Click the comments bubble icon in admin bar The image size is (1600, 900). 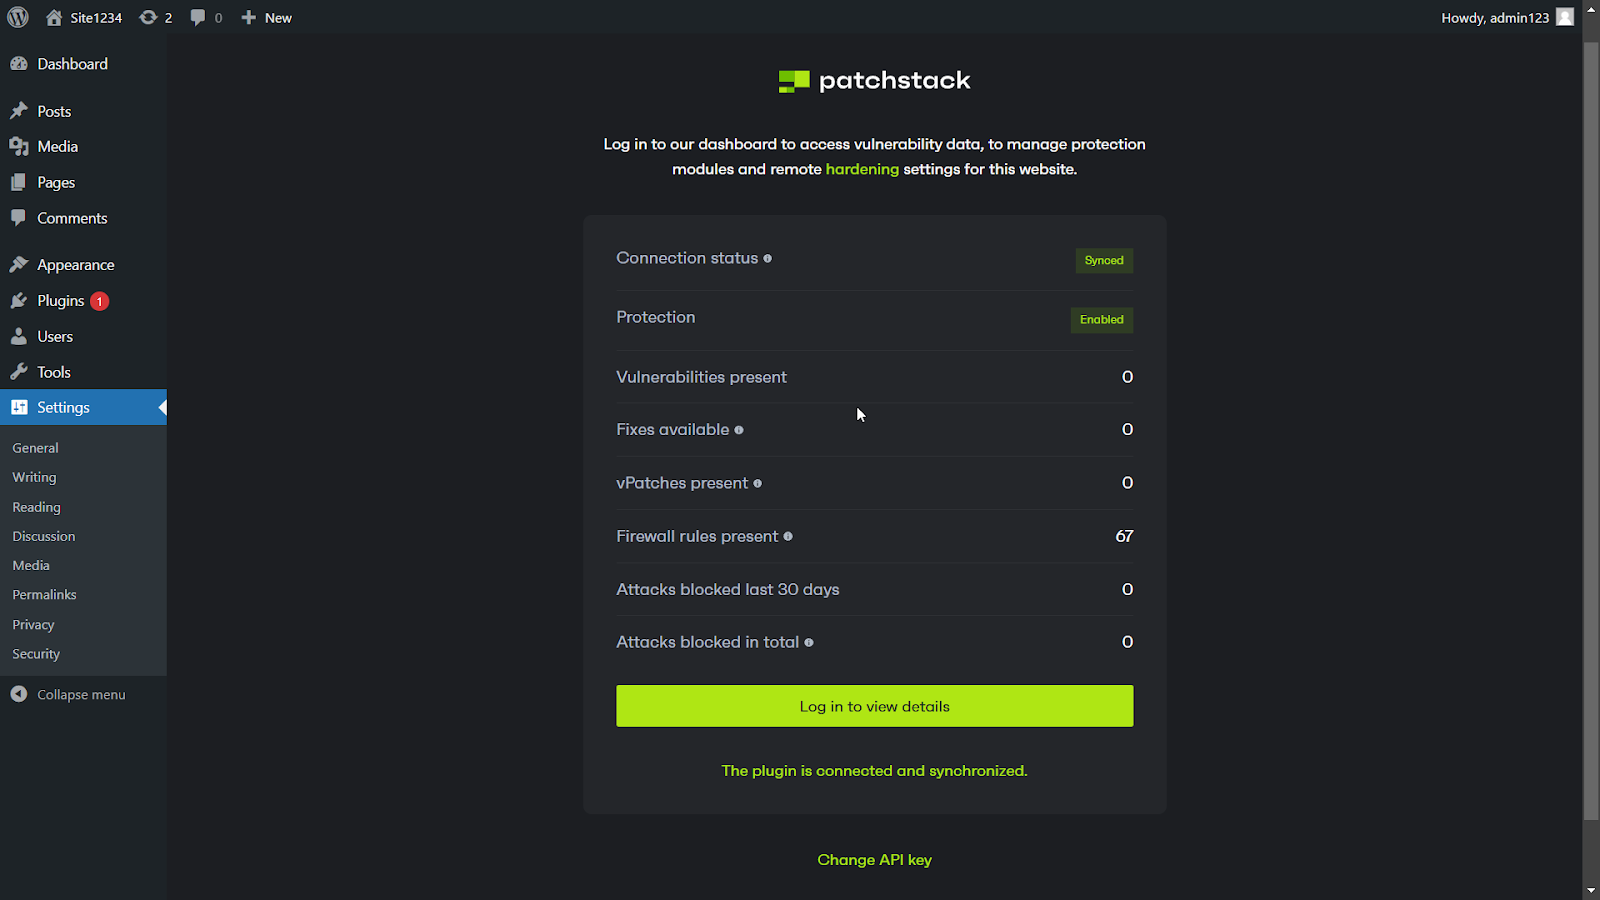(198, 17)
